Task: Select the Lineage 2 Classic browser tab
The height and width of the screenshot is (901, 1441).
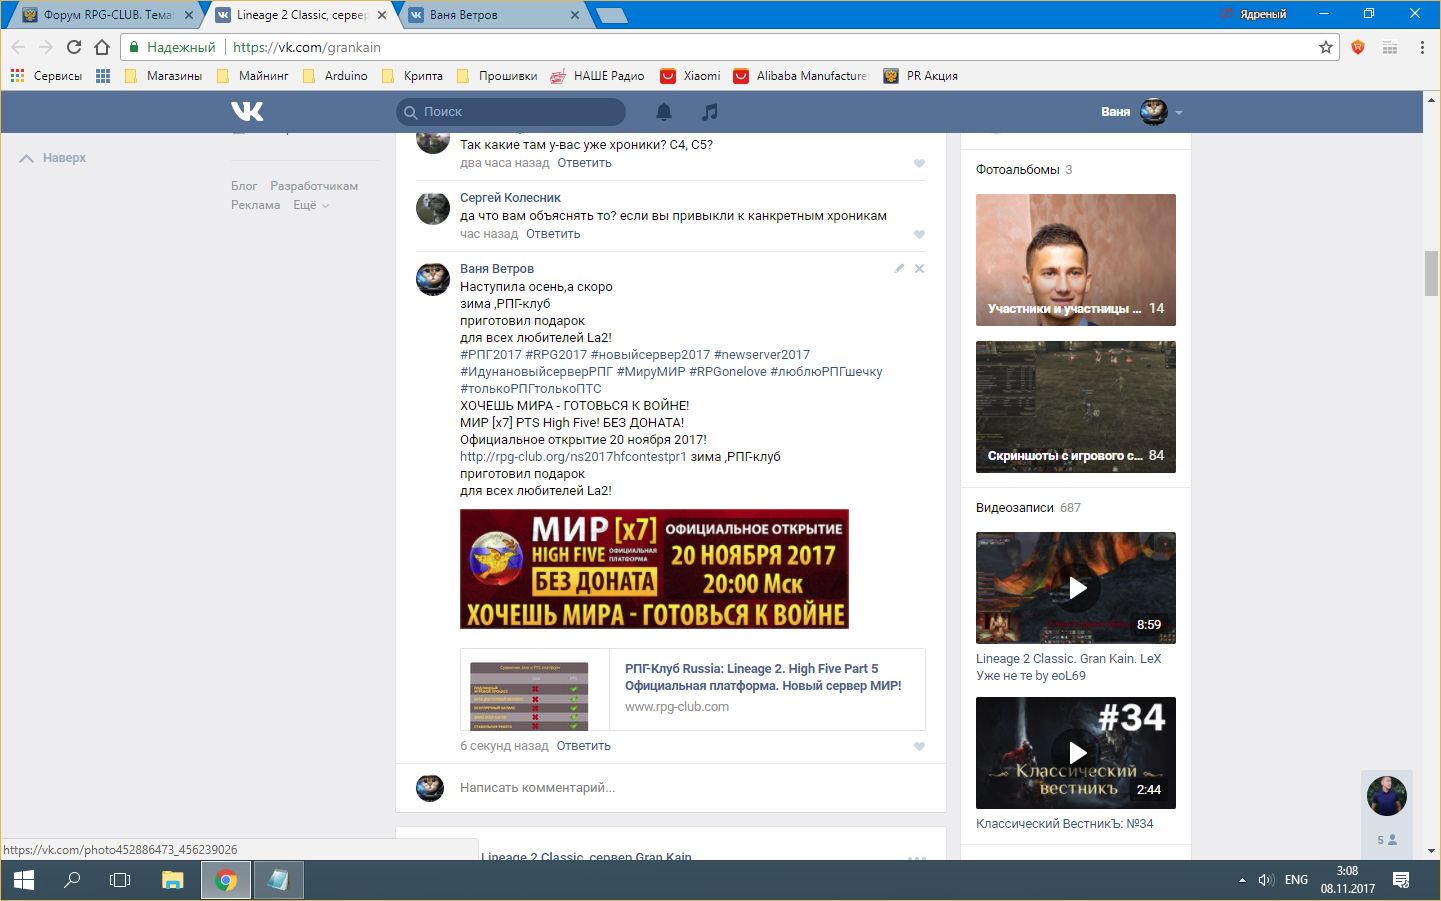Action: pyautogui.click(x=300, y=15)
